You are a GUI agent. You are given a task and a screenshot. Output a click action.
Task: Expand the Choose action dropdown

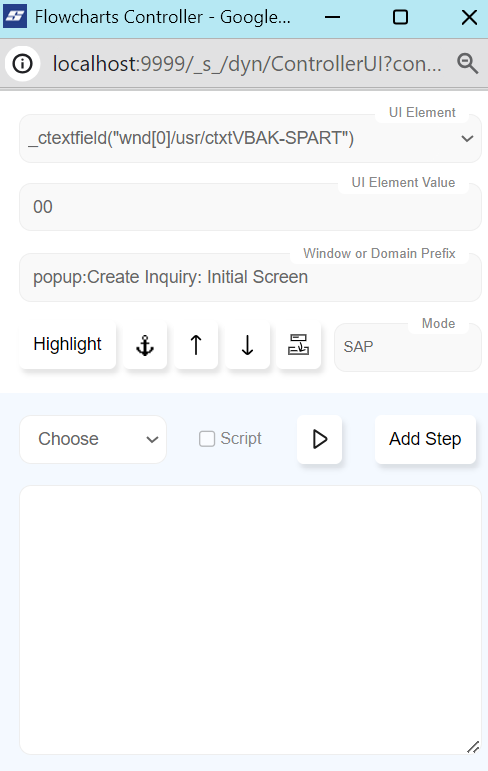[93, 439]
